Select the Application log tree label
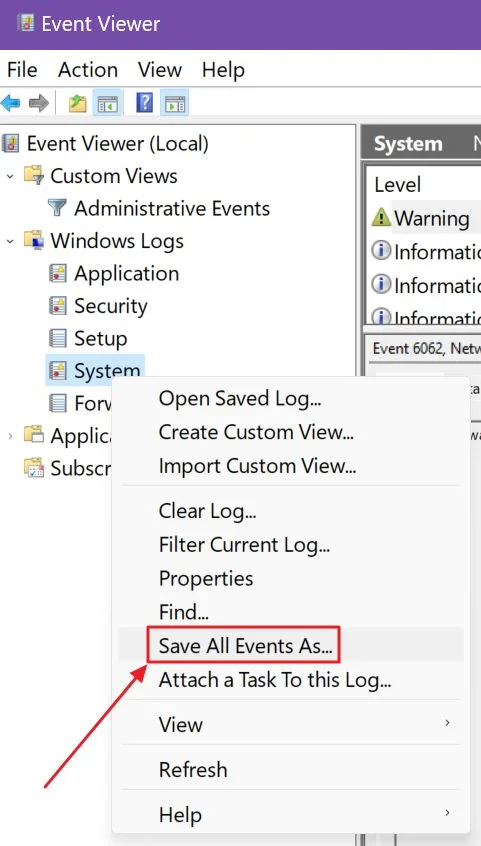481x846 pixels. [127, 274]
